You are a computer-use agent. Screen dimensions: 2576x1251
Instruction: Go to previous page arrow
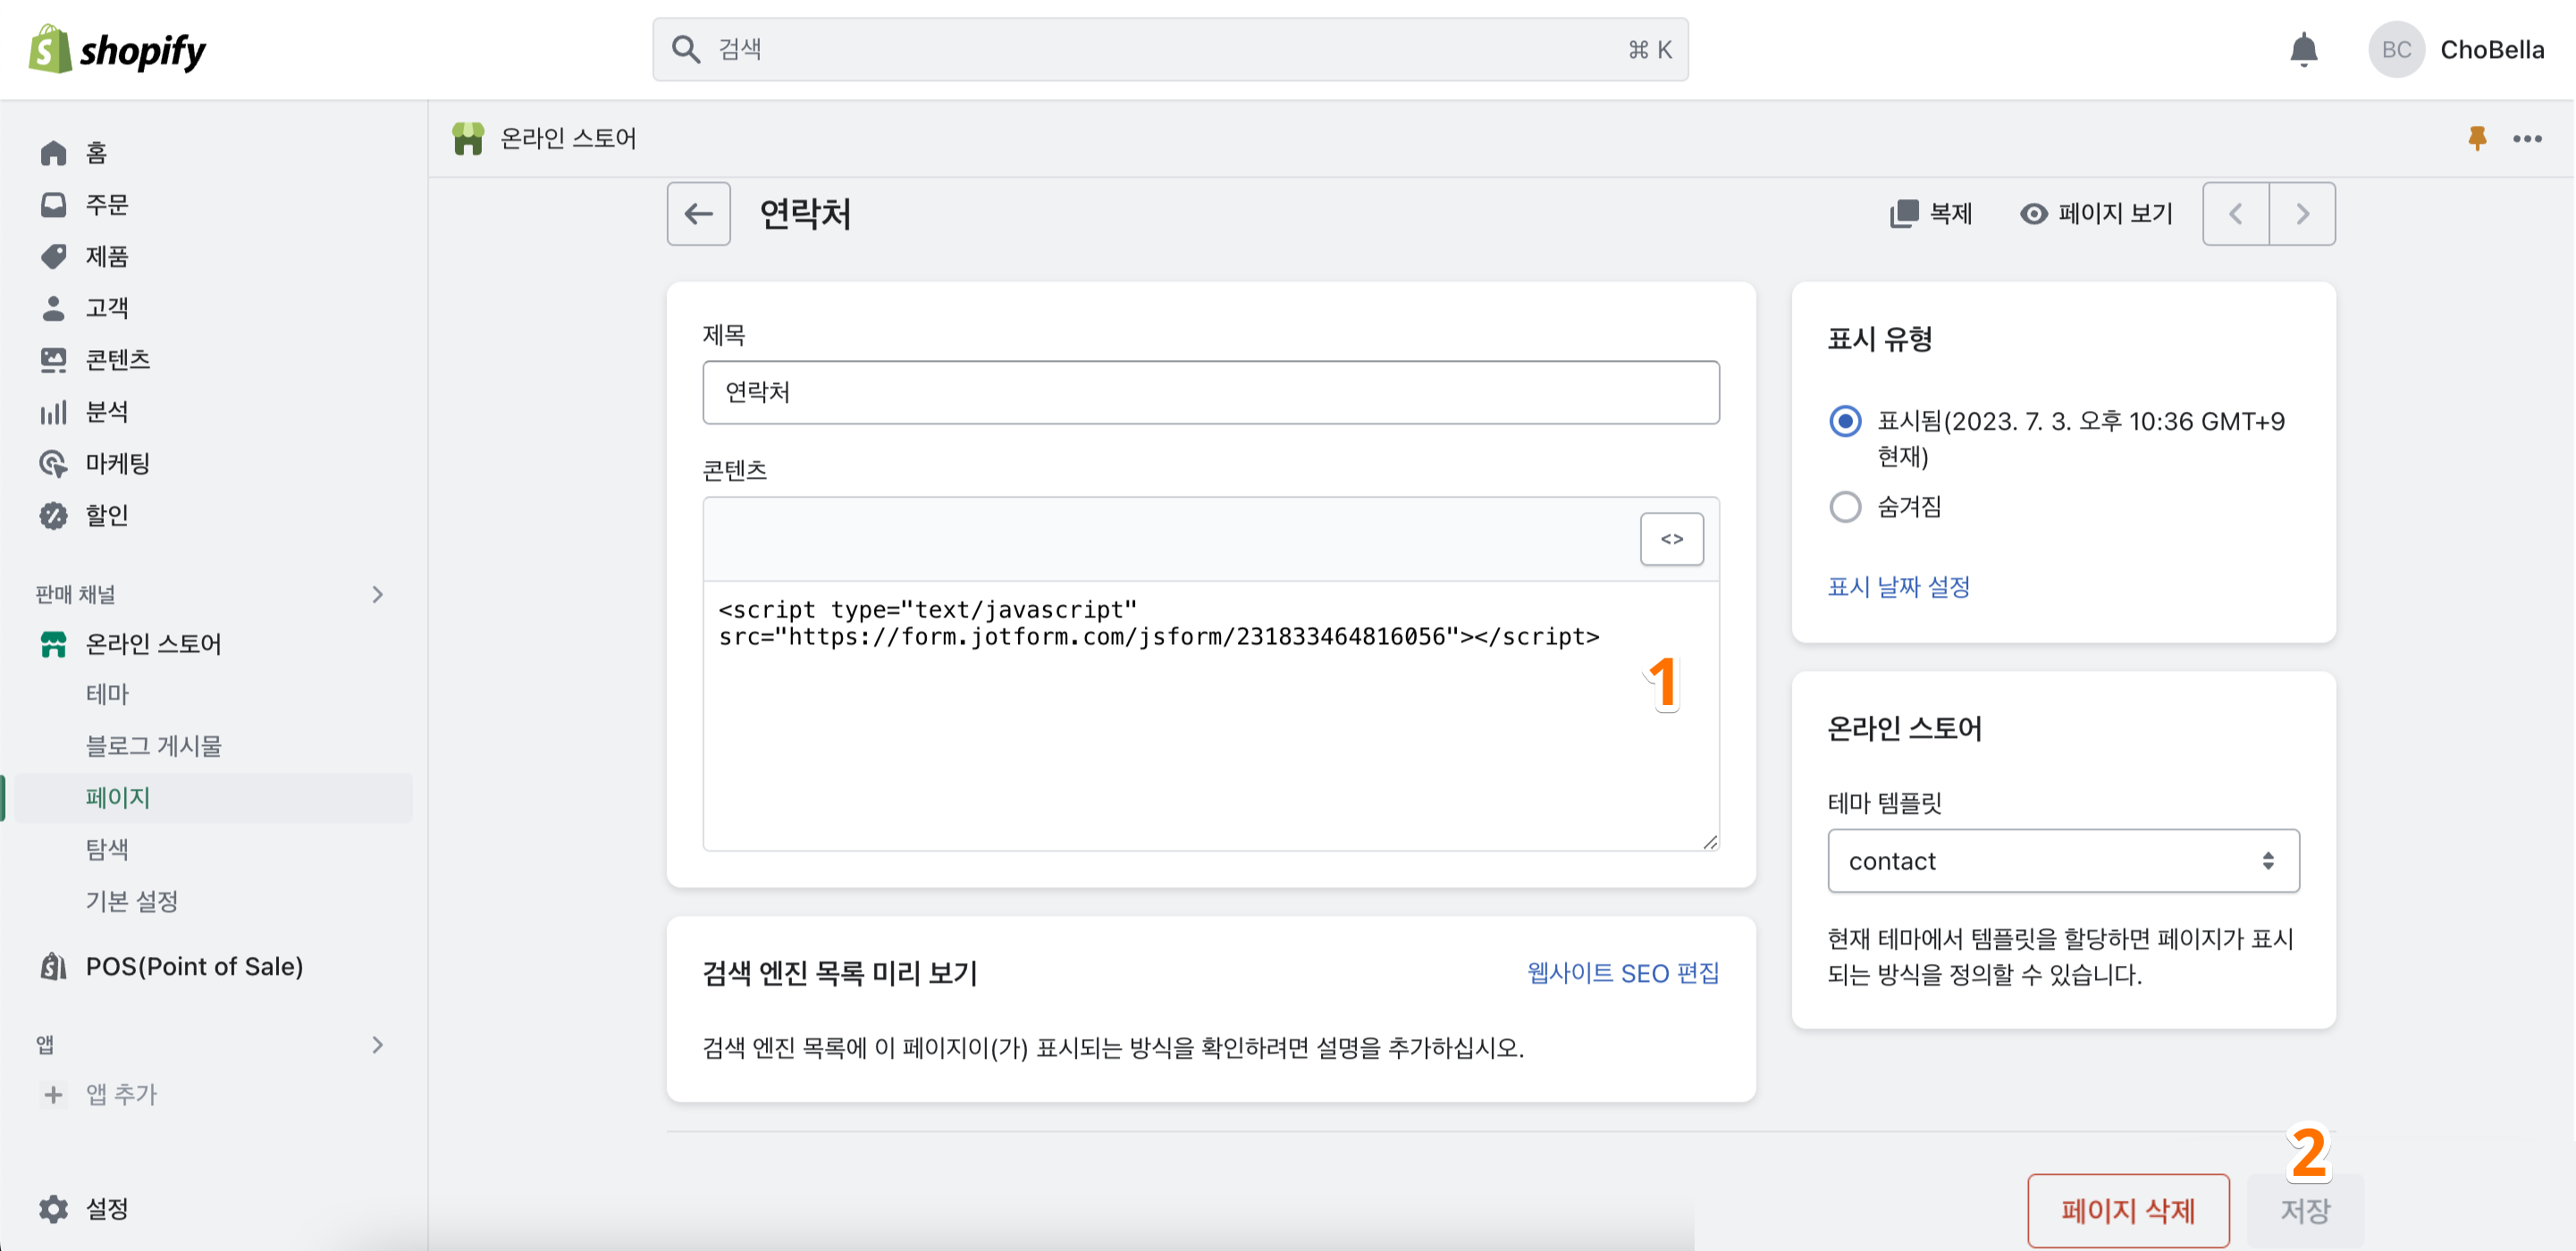2236,213
